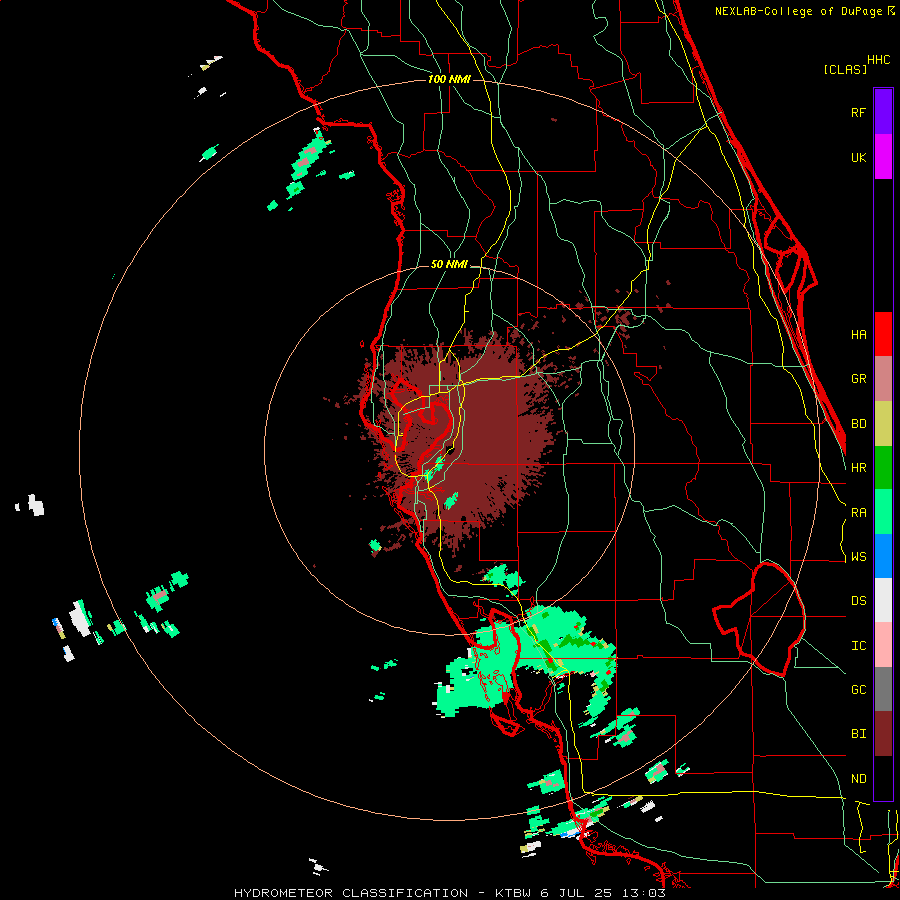Select the GR legend label

858,379
